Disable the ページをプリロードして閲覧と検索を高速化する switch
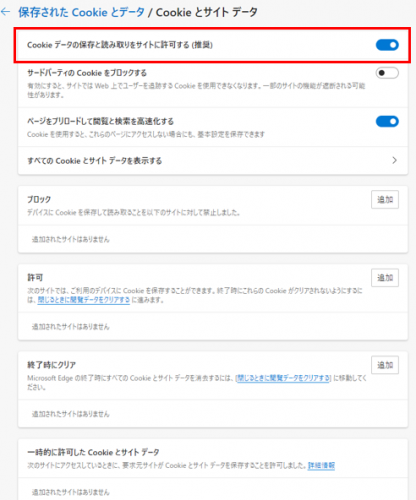This screenshot has width=416, height=500. (x=387, y=121)
